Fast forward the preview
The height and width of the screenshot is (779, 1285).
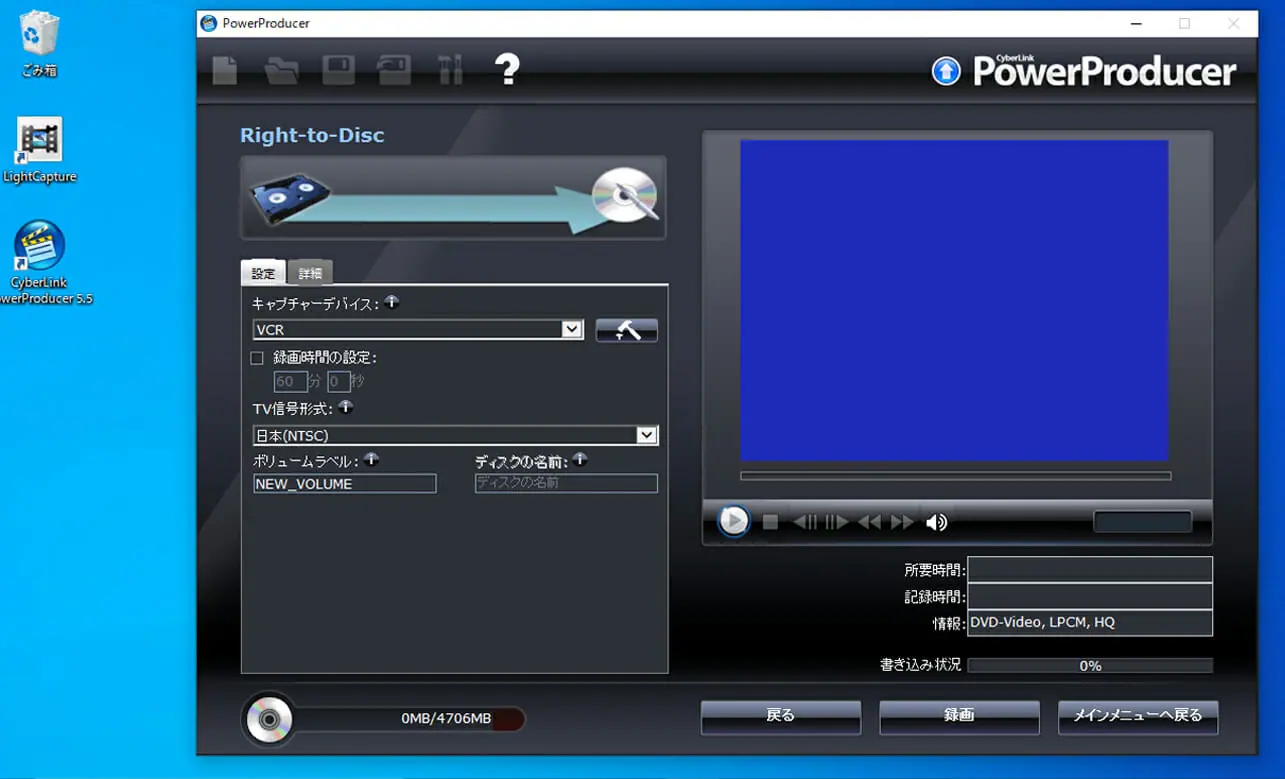coord(903,522)
